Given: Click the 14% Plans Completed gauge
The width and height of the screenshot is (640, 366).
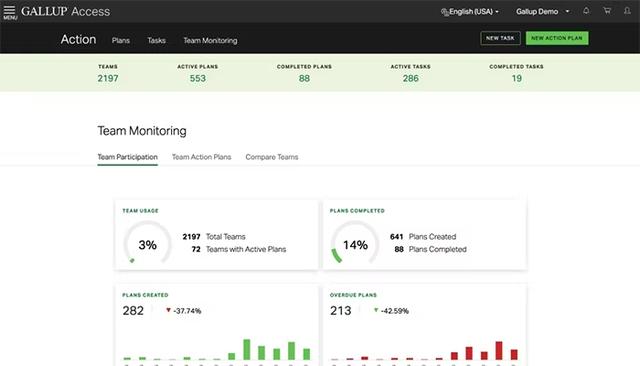Looking at the screenshot, I should (355, 244).
